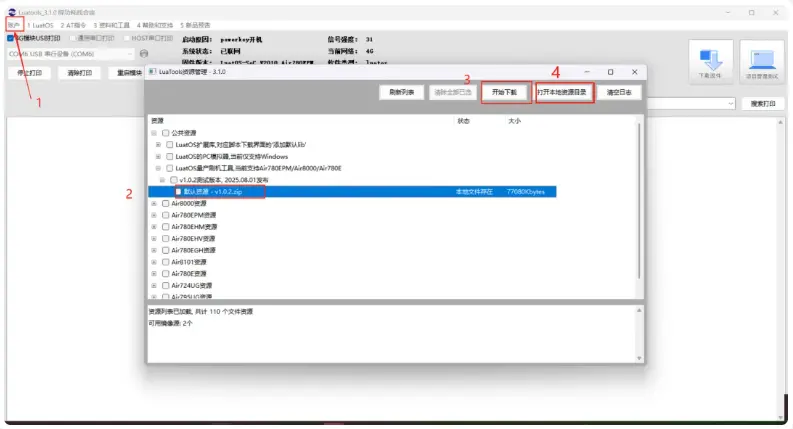Click the 打开本地资源目录 button
The height and width of the screenshot is (429, 793).
click(562, 92)
